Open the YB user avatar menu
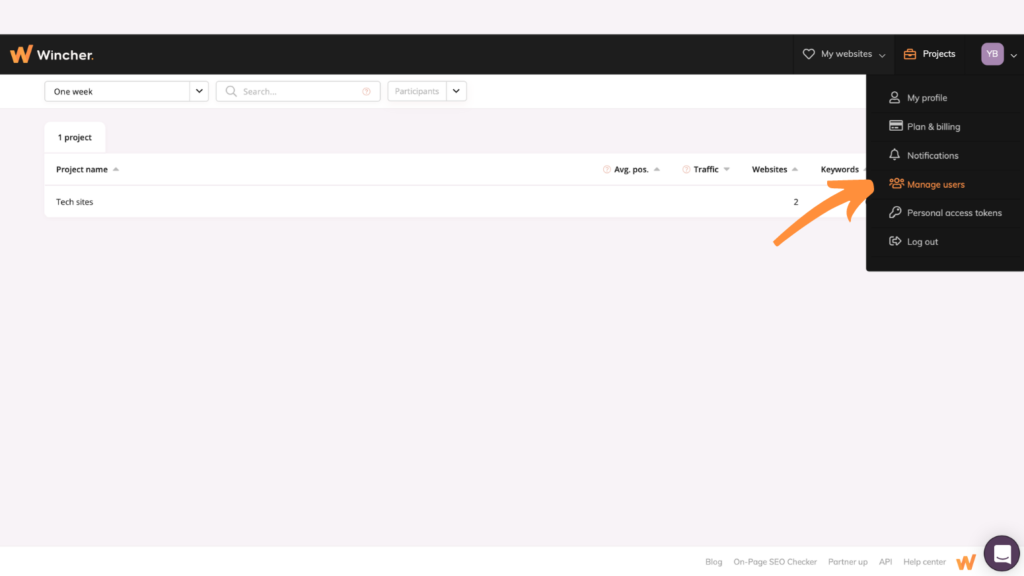 coord(992,54)
